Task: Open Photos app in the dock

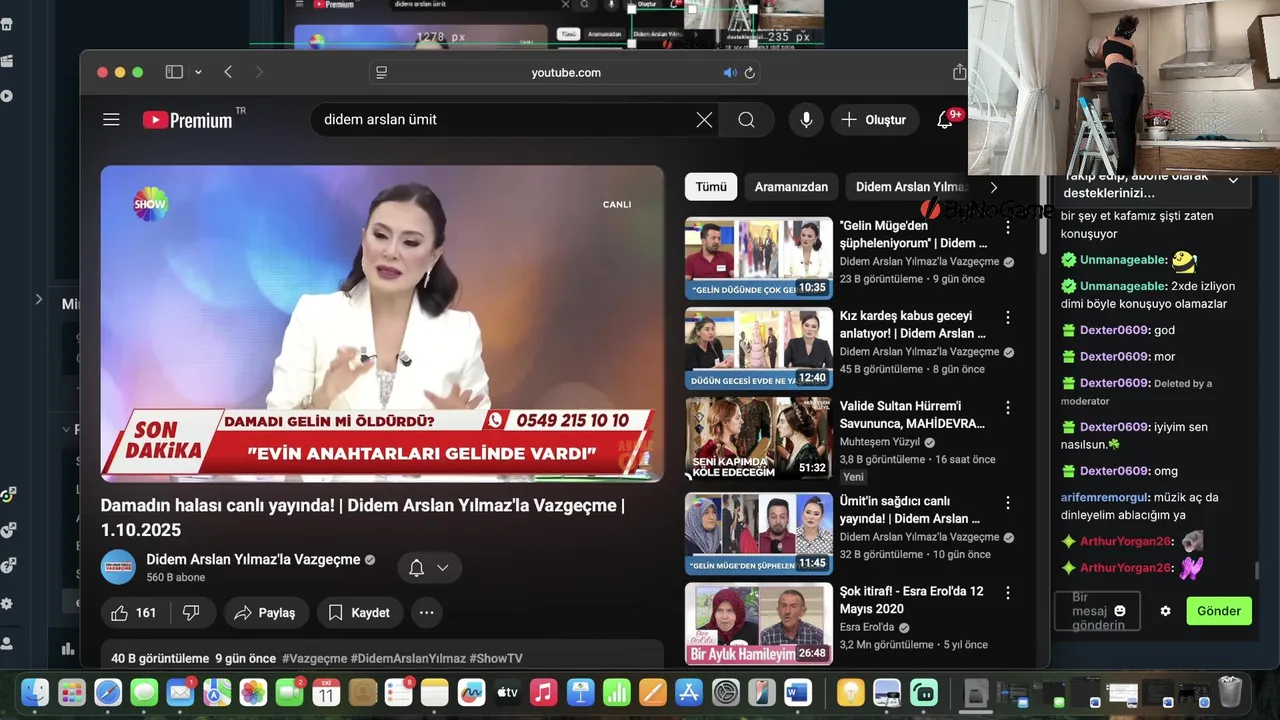Action: click(253, 692)
